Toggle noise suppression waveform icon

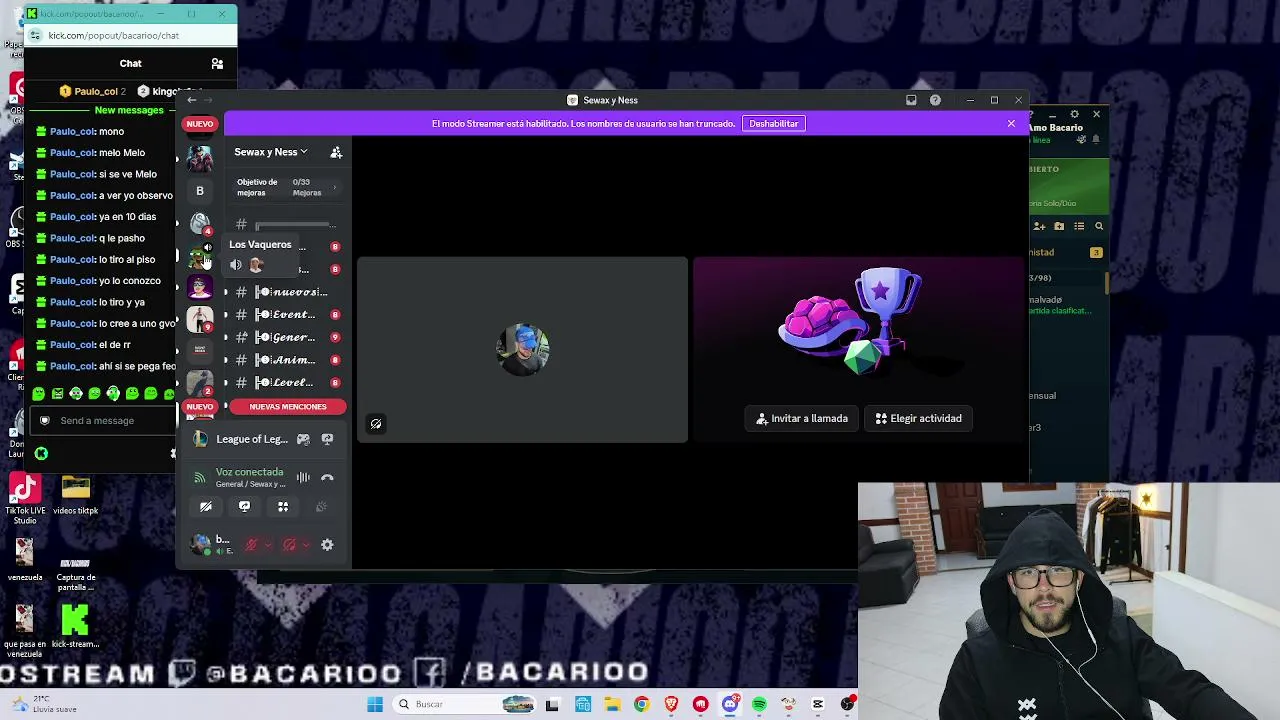click(x=303, y=478)
